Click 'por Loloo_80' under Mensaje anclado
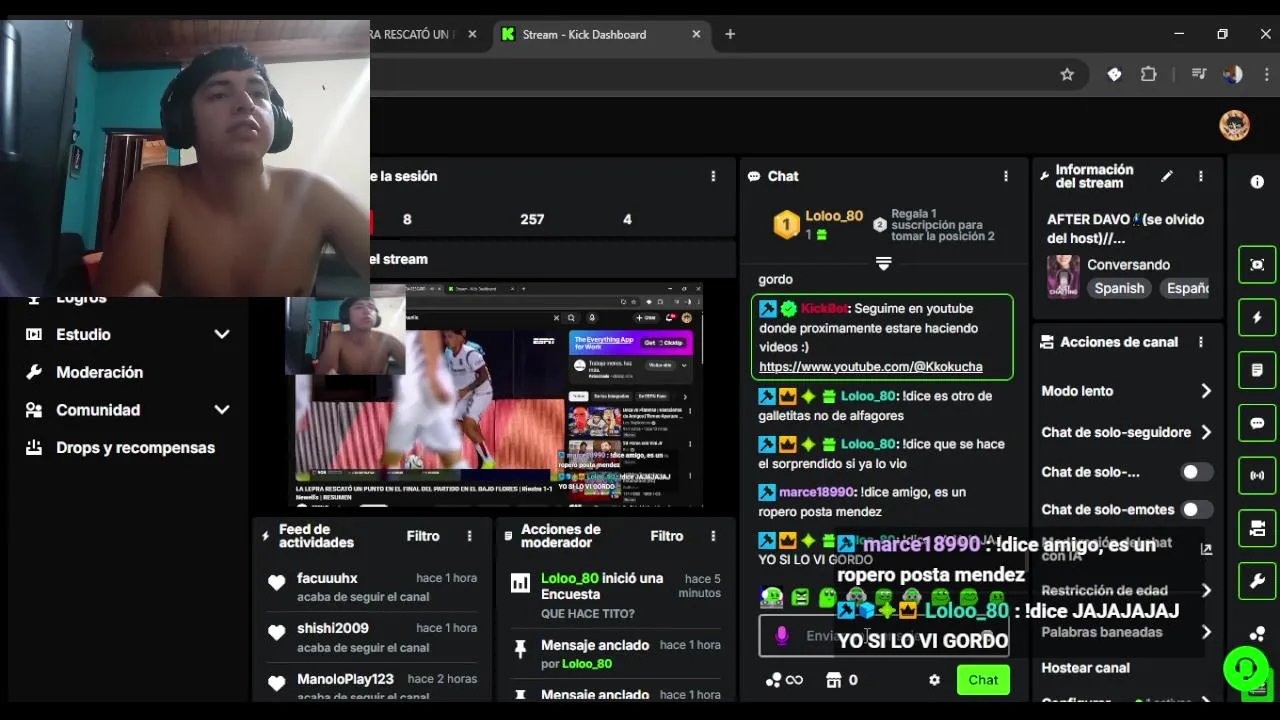This screenshot has width=1280, height=720. [x=576, y=664]
